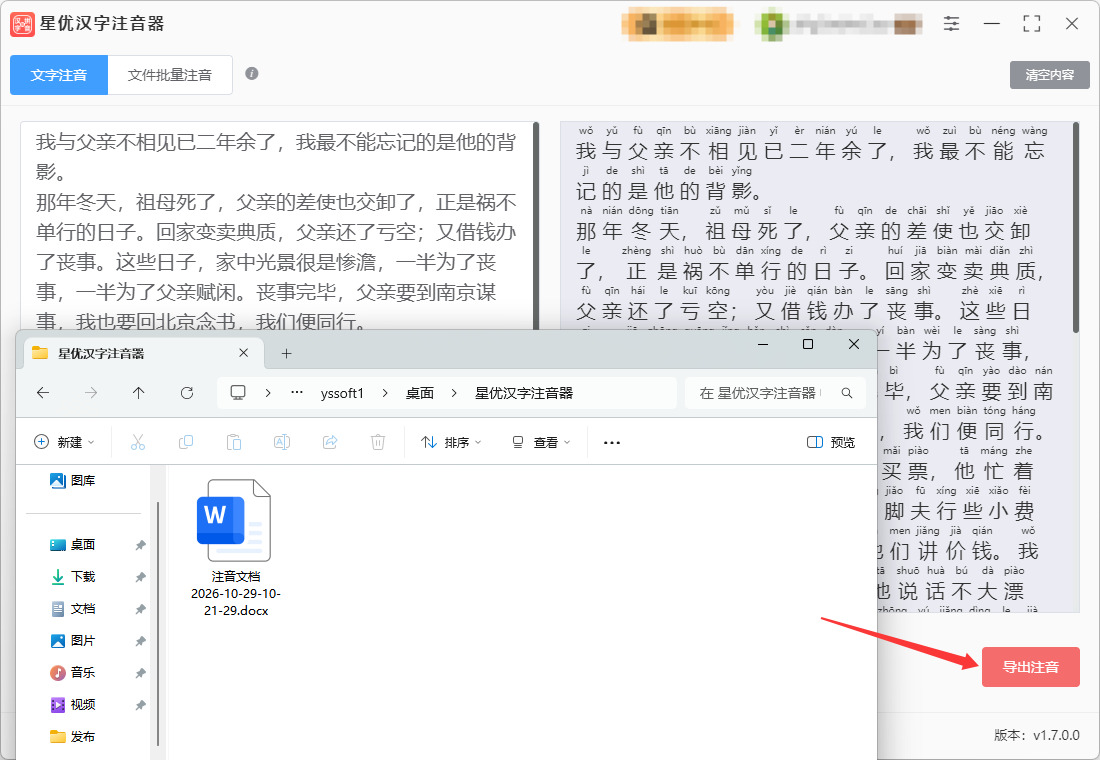Screen dimensions: 1100x760
Task: Click the 星优汉字注音器 app logo icon
Action: pos(22,24)
